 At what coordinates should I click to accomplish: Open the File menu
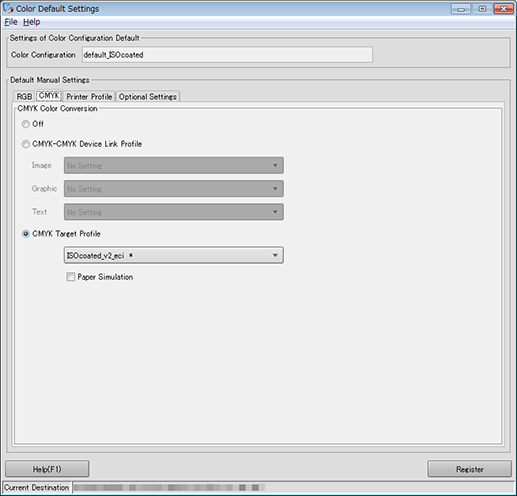11,22
